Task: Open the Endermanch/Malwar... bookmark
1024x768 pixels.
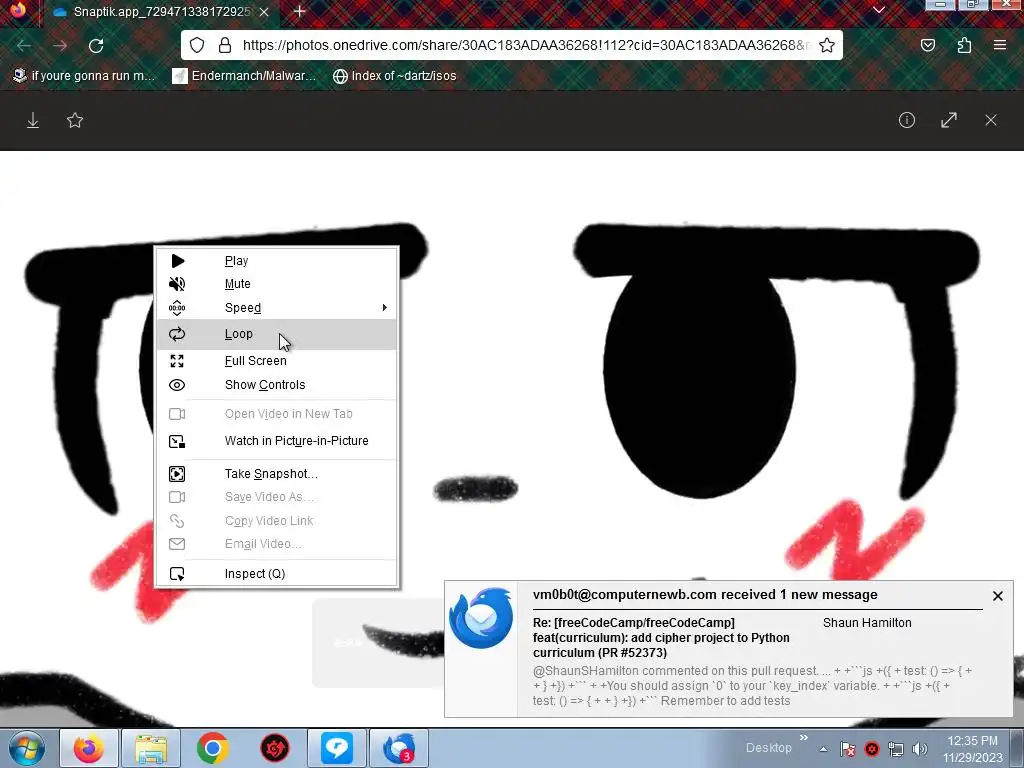Action: pyautogui.click(x=244, y=76)
